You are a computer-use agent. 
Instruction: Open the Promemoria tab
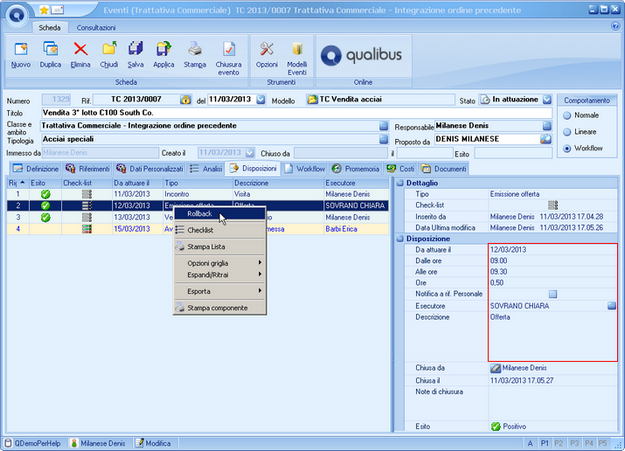click(355, 169)
